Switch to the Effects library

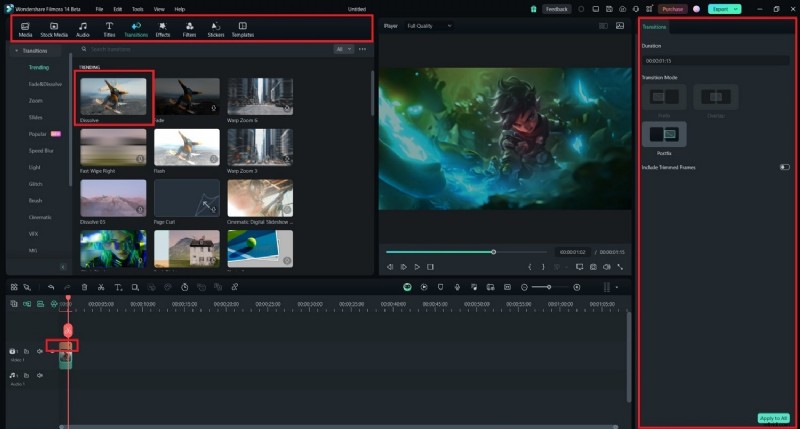[163, 28]
